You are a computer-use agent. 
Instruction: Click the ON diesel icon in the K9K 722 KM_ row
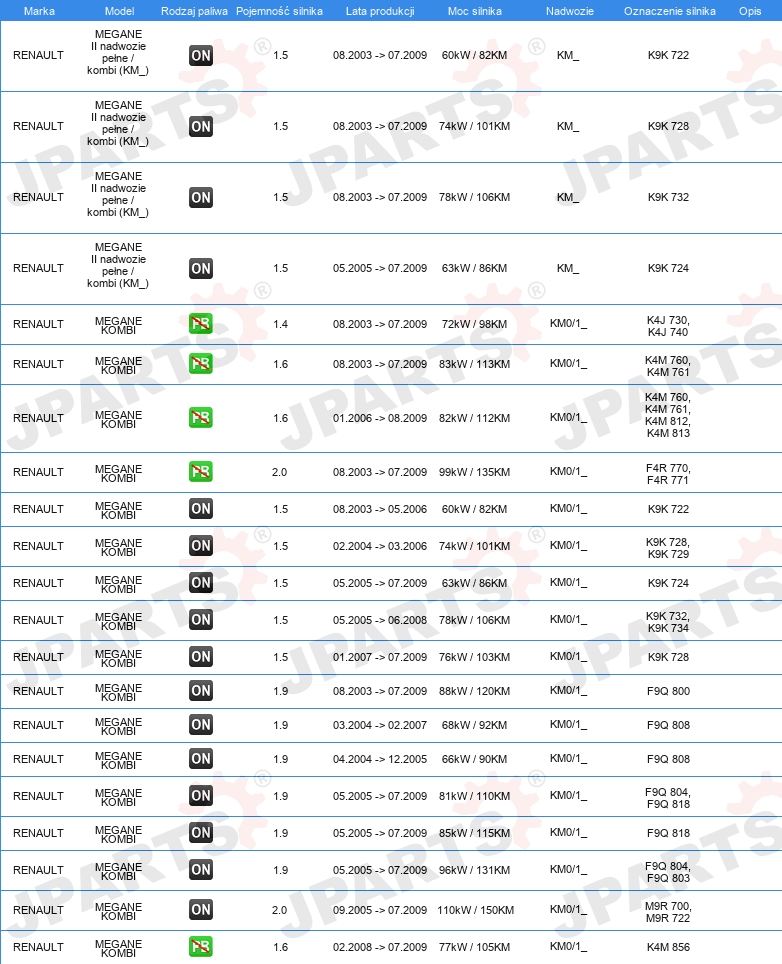pos(200,55)
